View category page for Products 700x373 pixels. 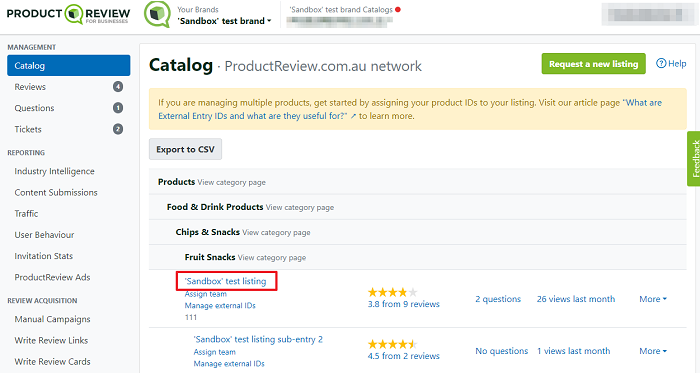click(x=231, y=182)
